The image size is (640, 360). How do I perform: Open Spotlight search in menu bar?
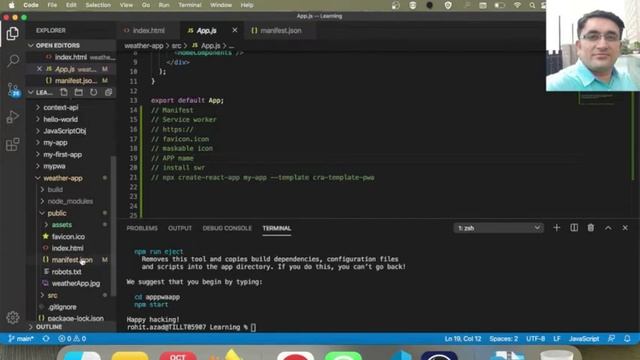click(532, 5)
